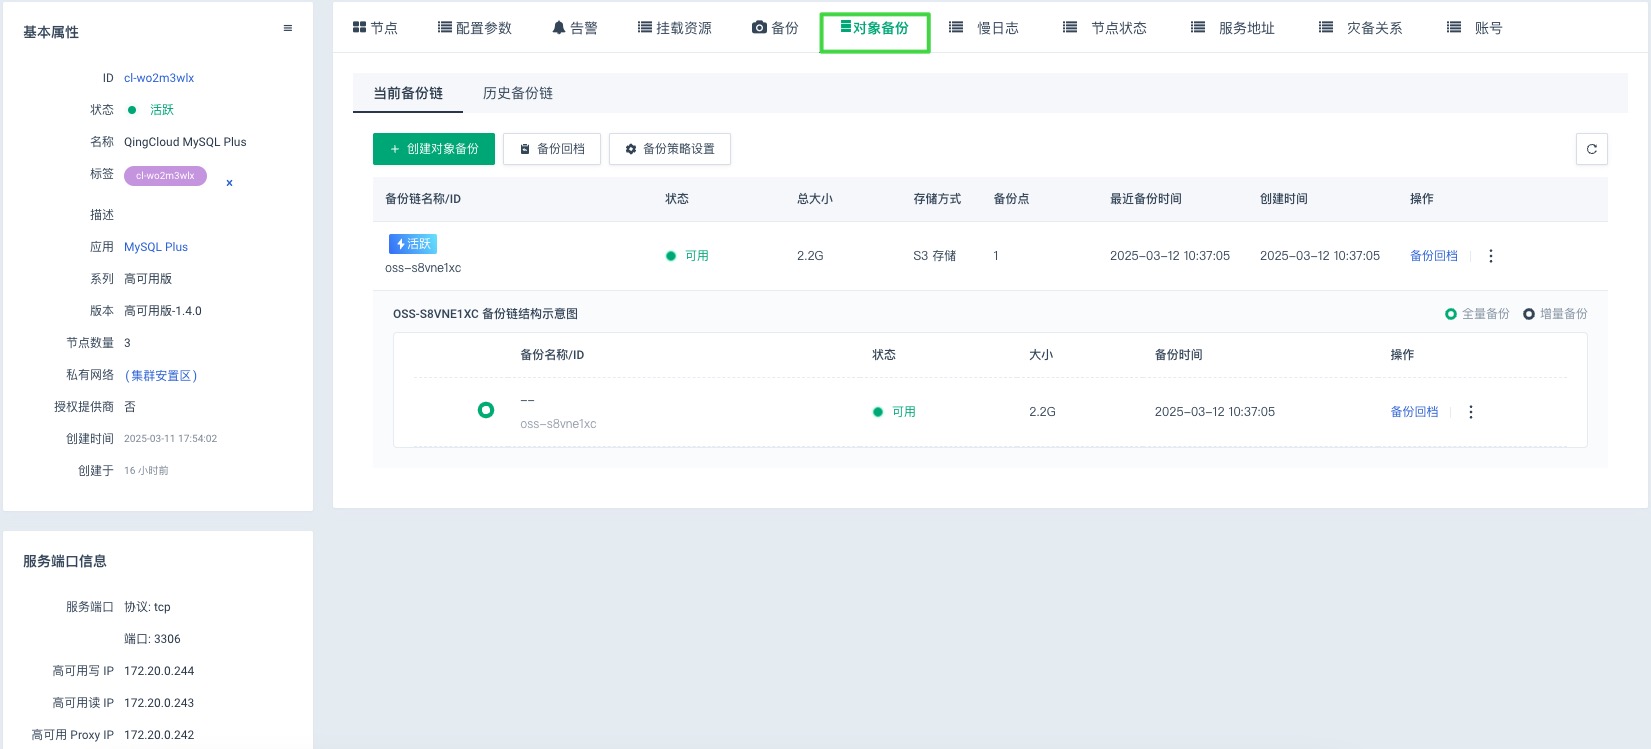
Task: Click the list icon on 账号 tab
Action: [1454, 28]
